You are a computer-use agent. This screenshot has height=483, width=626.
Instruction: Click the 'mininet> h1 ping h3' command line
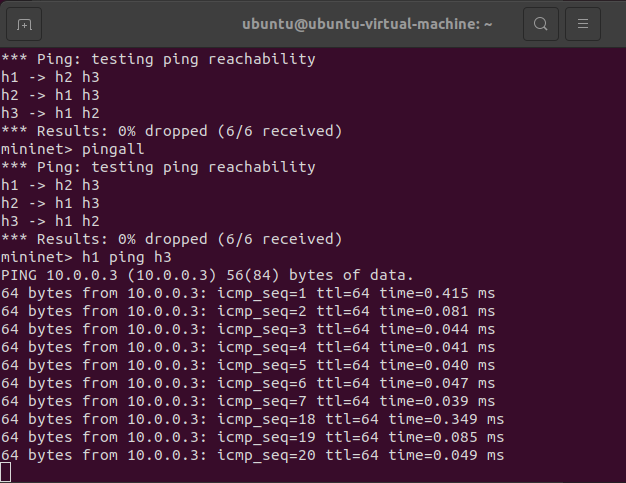point(86,257)
